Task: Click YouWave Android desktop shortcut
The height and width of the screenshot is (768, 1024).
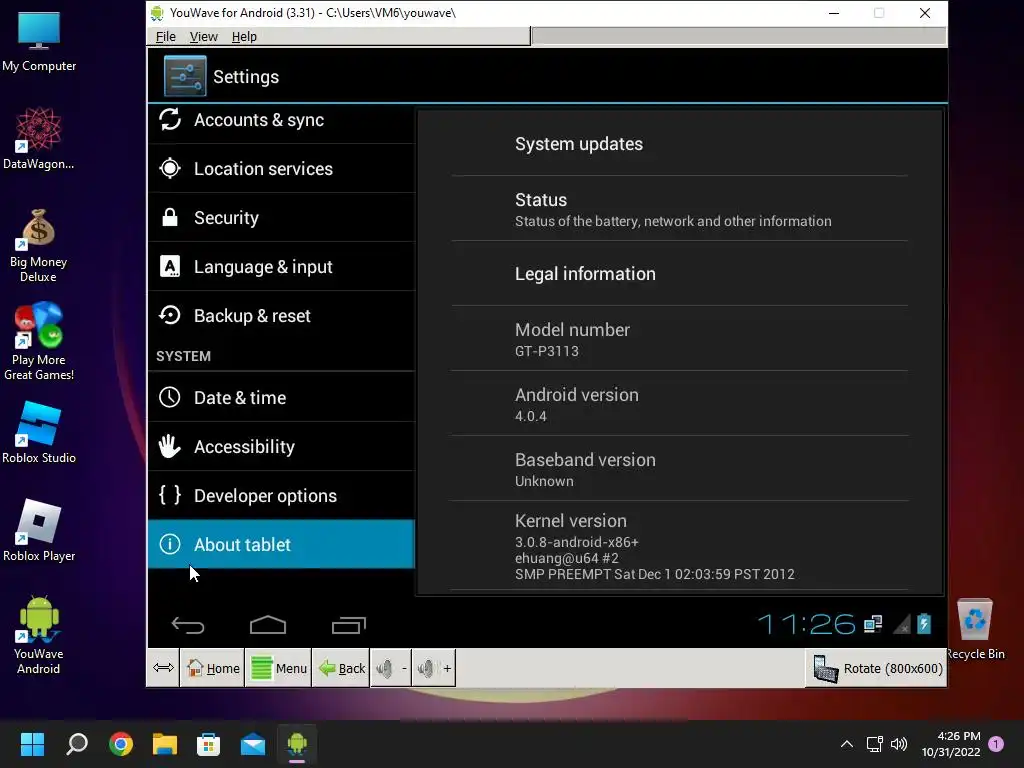Action: [39, 635]
